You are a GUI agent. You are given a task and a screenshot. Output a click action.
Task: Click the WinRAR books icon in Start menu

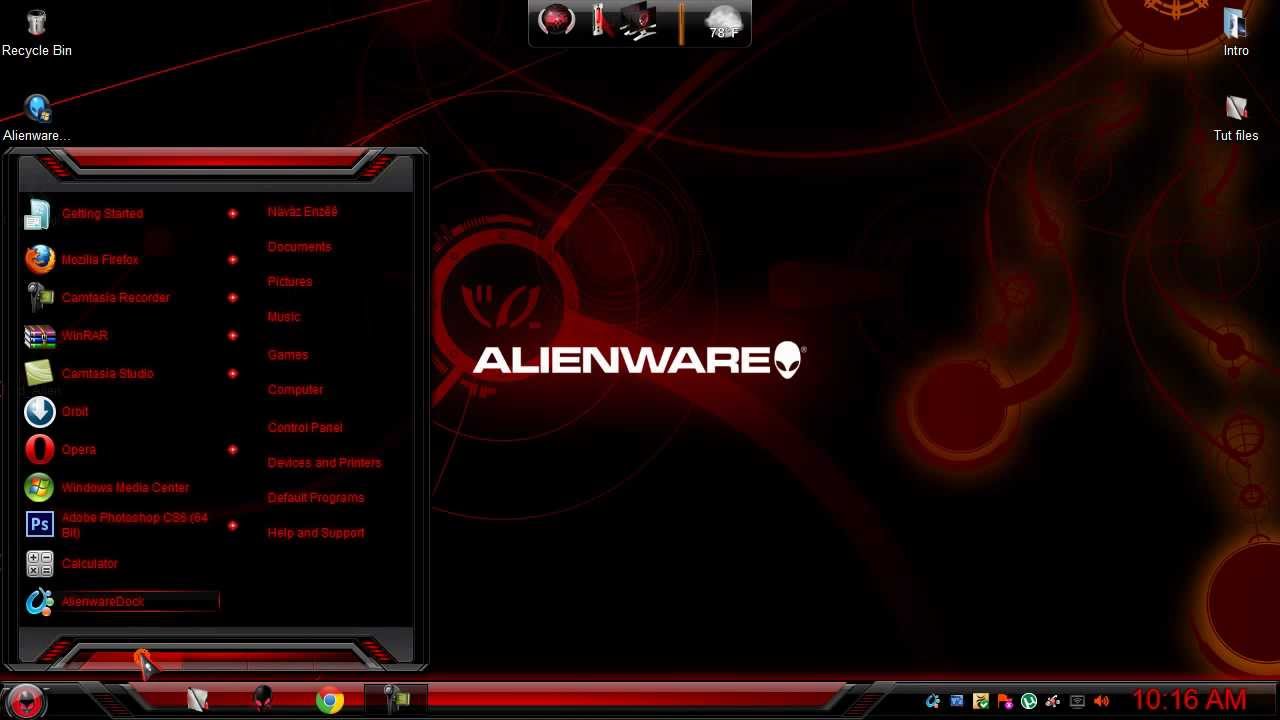tap(39, 335)
